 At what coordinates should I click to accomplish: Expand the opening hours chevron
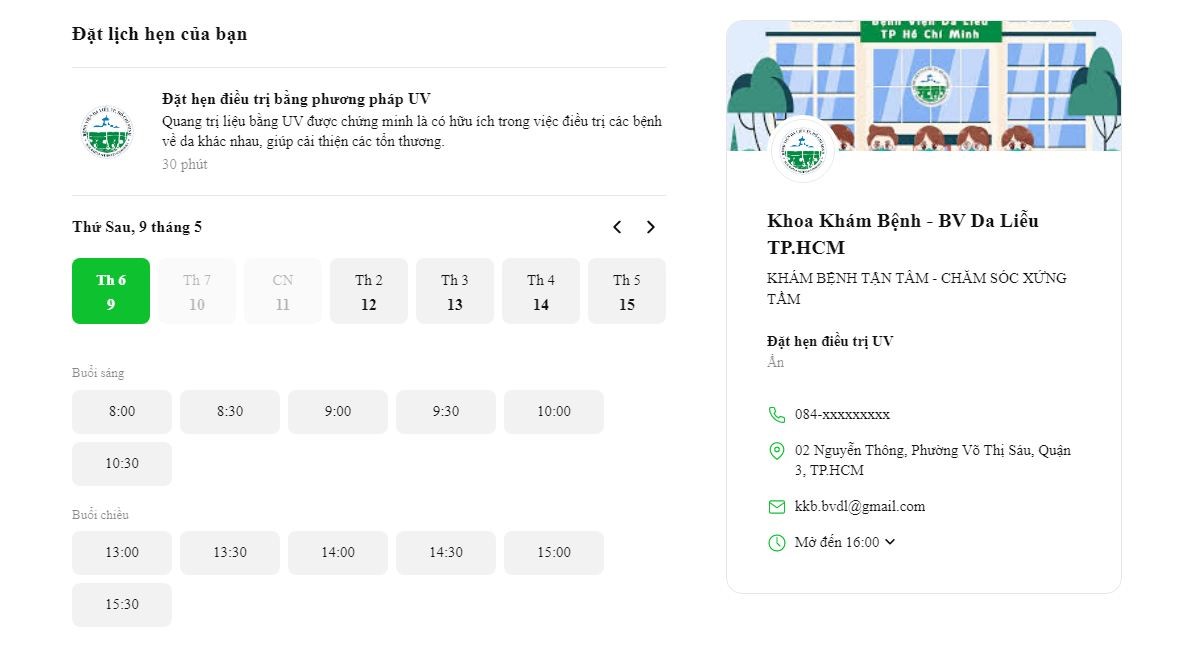(x=890, y=542)
